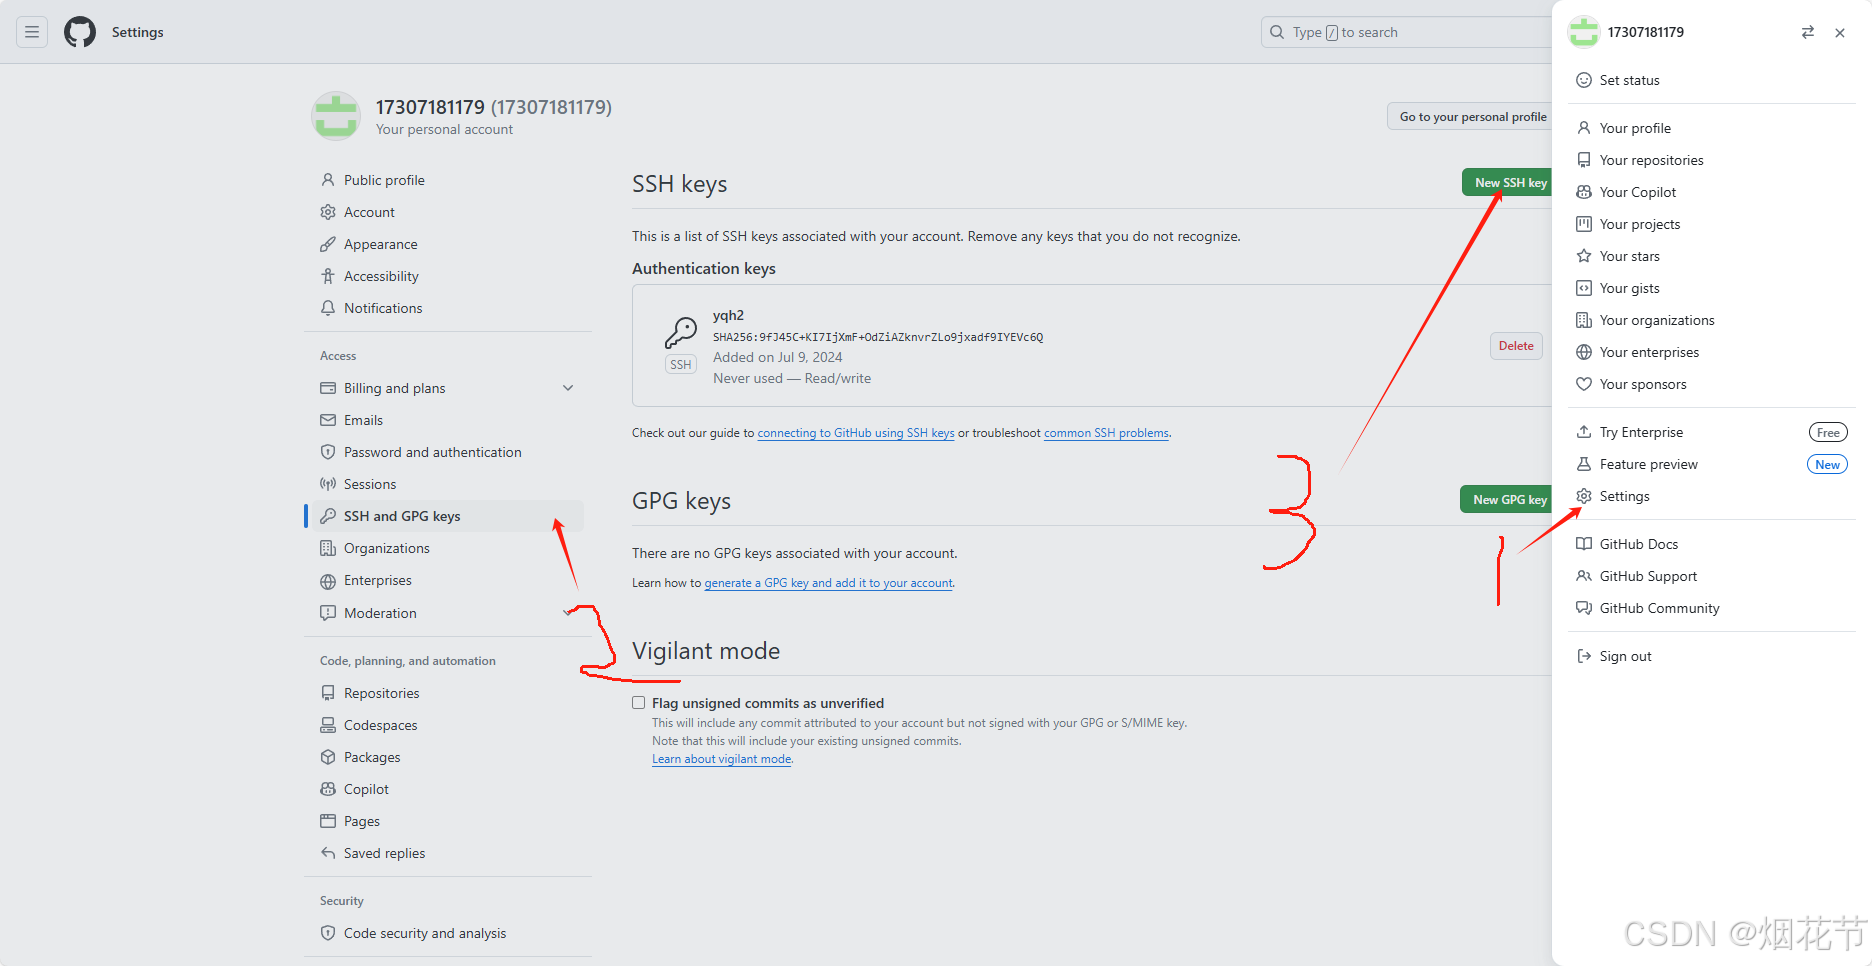
Task: Select SSH and GPG keys sidebar item
Action: [x=448, y=516]
